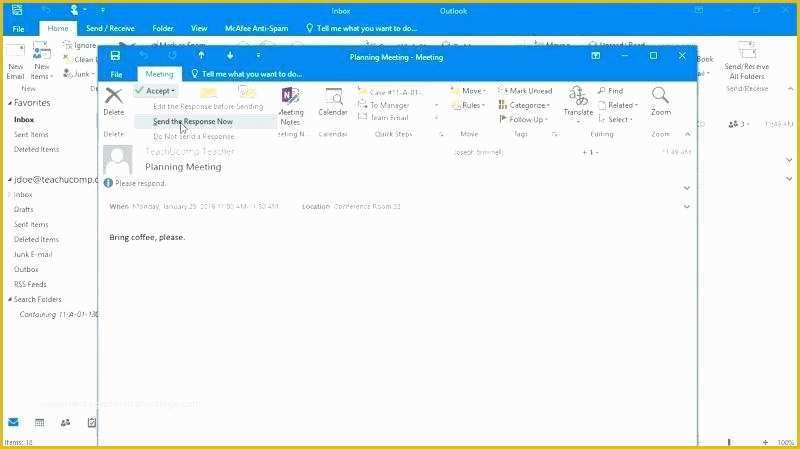Click the Please respond info bar
Image resolution: width=800 pixels, height=449 pixels.
point(135,183)
